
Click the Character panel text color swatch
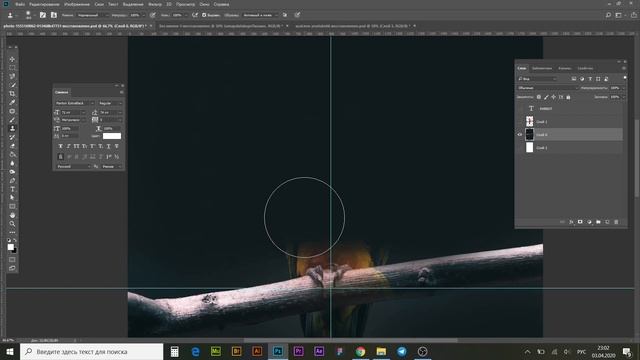coord(112,136)
